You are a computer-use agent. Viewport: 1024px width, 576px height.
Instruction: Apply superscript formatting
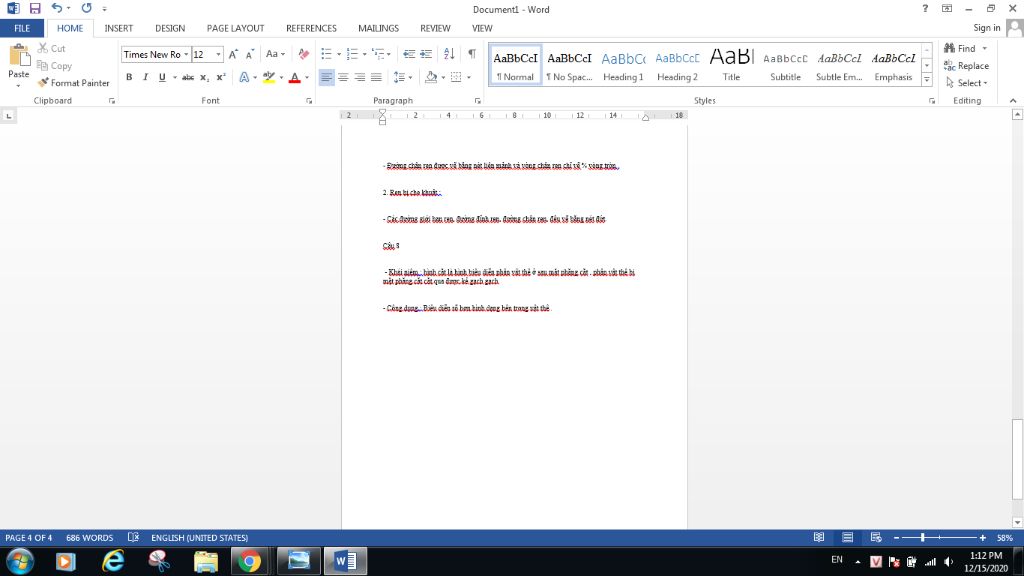[x=221, y=77]
